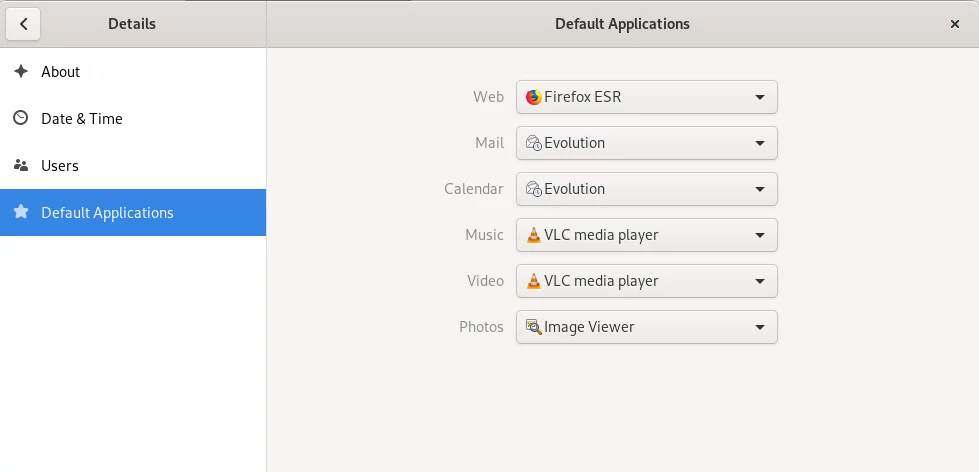The image size is (979, 472).
Task: Select About in the Details sidebar
Action: [x=133, y=72]
